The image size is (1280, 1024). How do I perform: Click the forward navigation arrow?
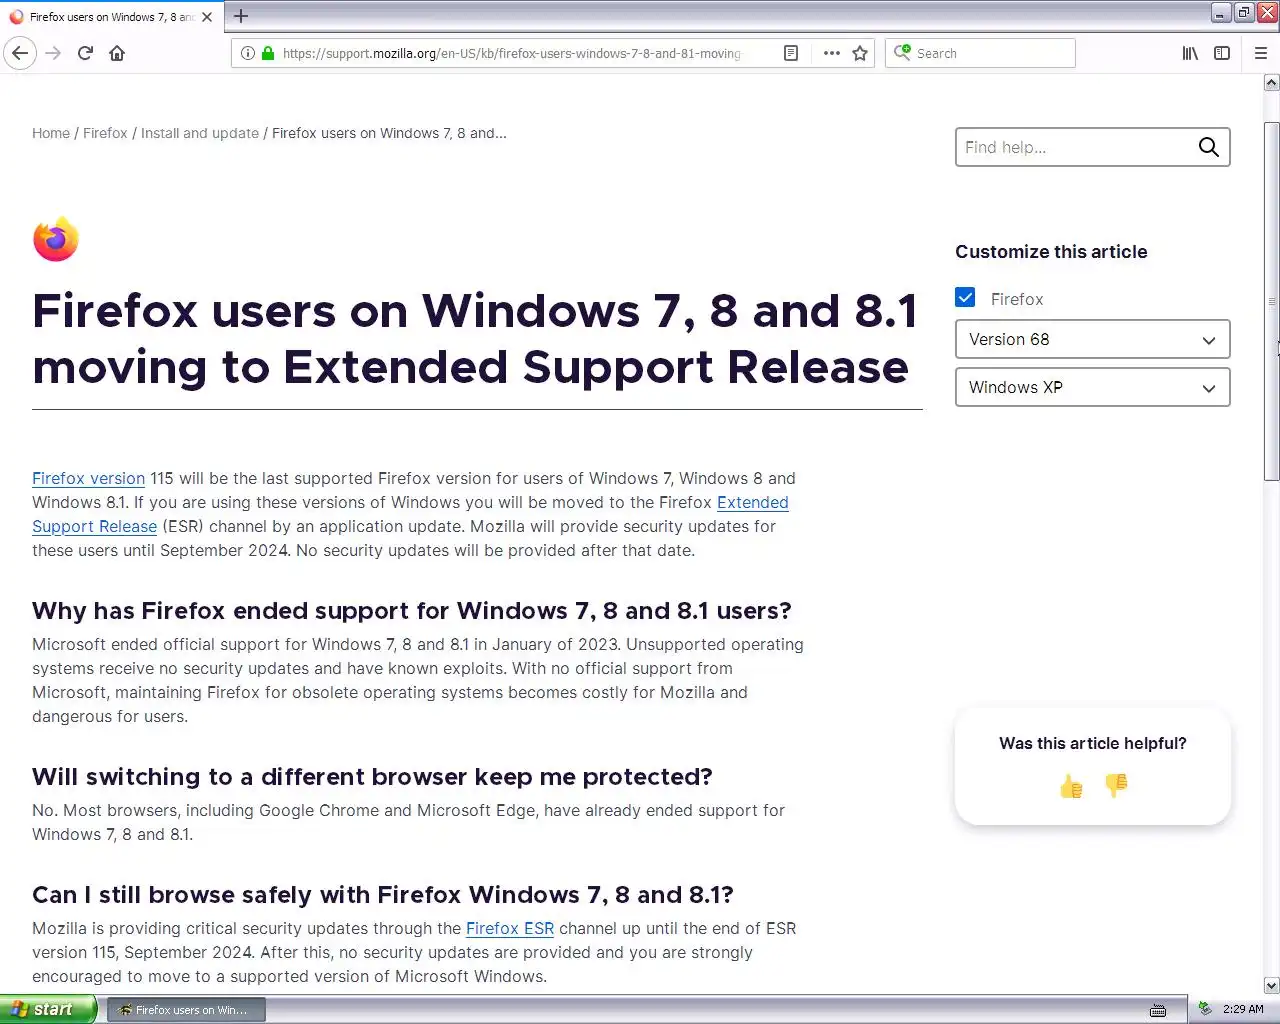point(53,53)
